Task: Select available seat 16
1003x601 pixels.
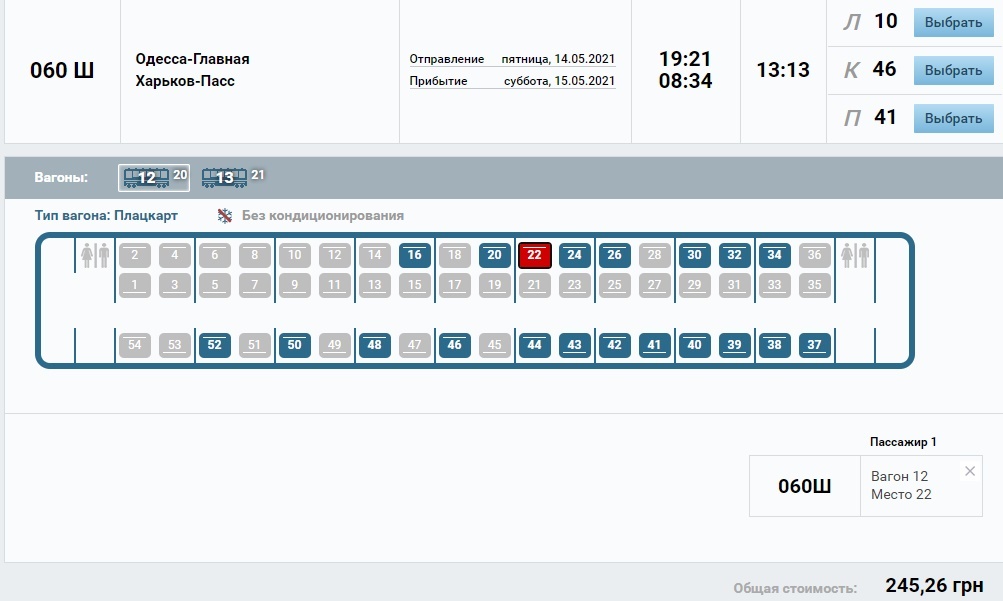Action: [x=414, y=255]
